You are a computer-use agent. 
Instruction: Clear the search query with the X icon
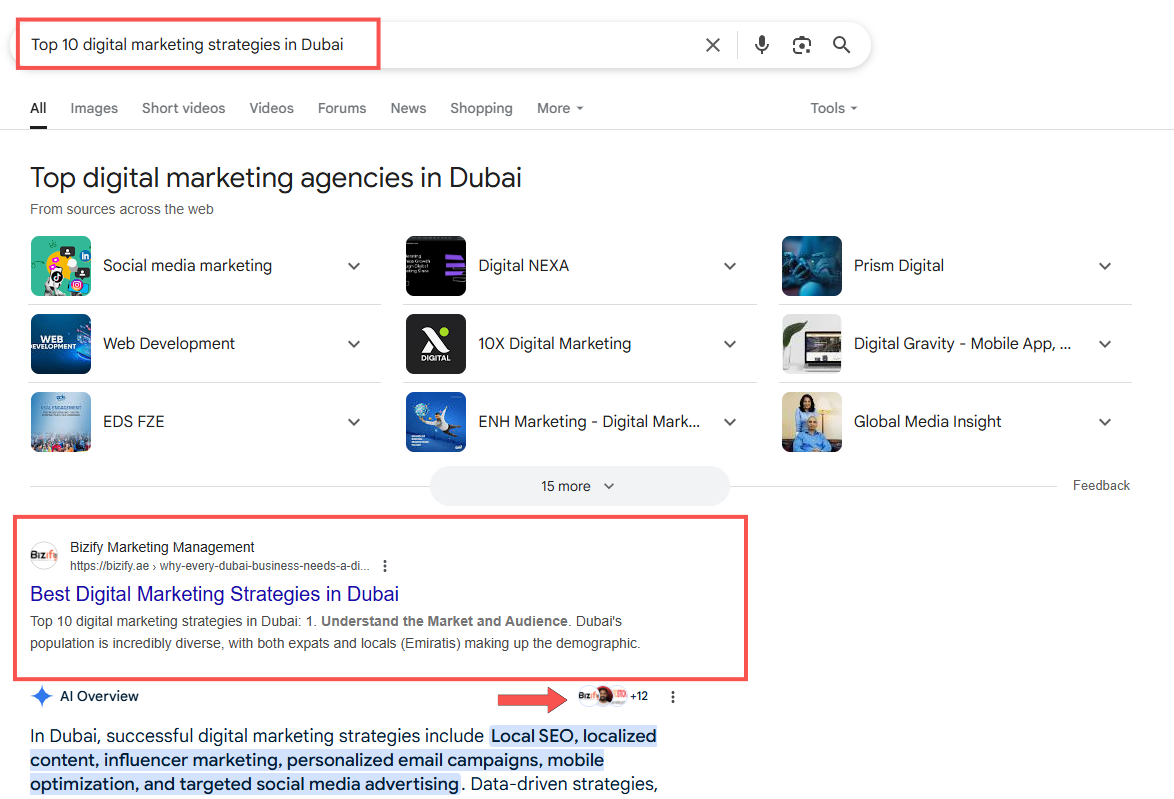click(713, 45)
